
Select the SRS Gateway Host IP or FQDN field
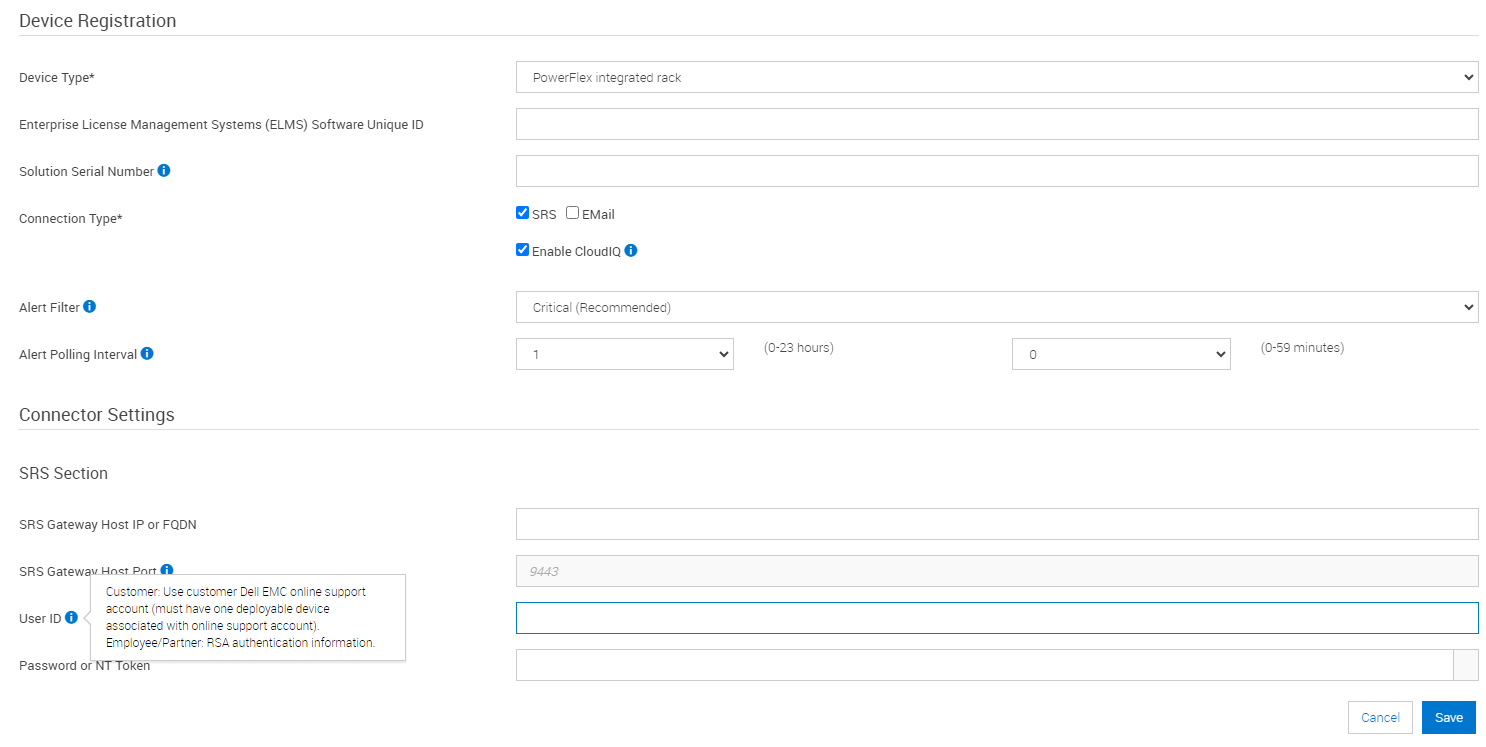(996, 524)
